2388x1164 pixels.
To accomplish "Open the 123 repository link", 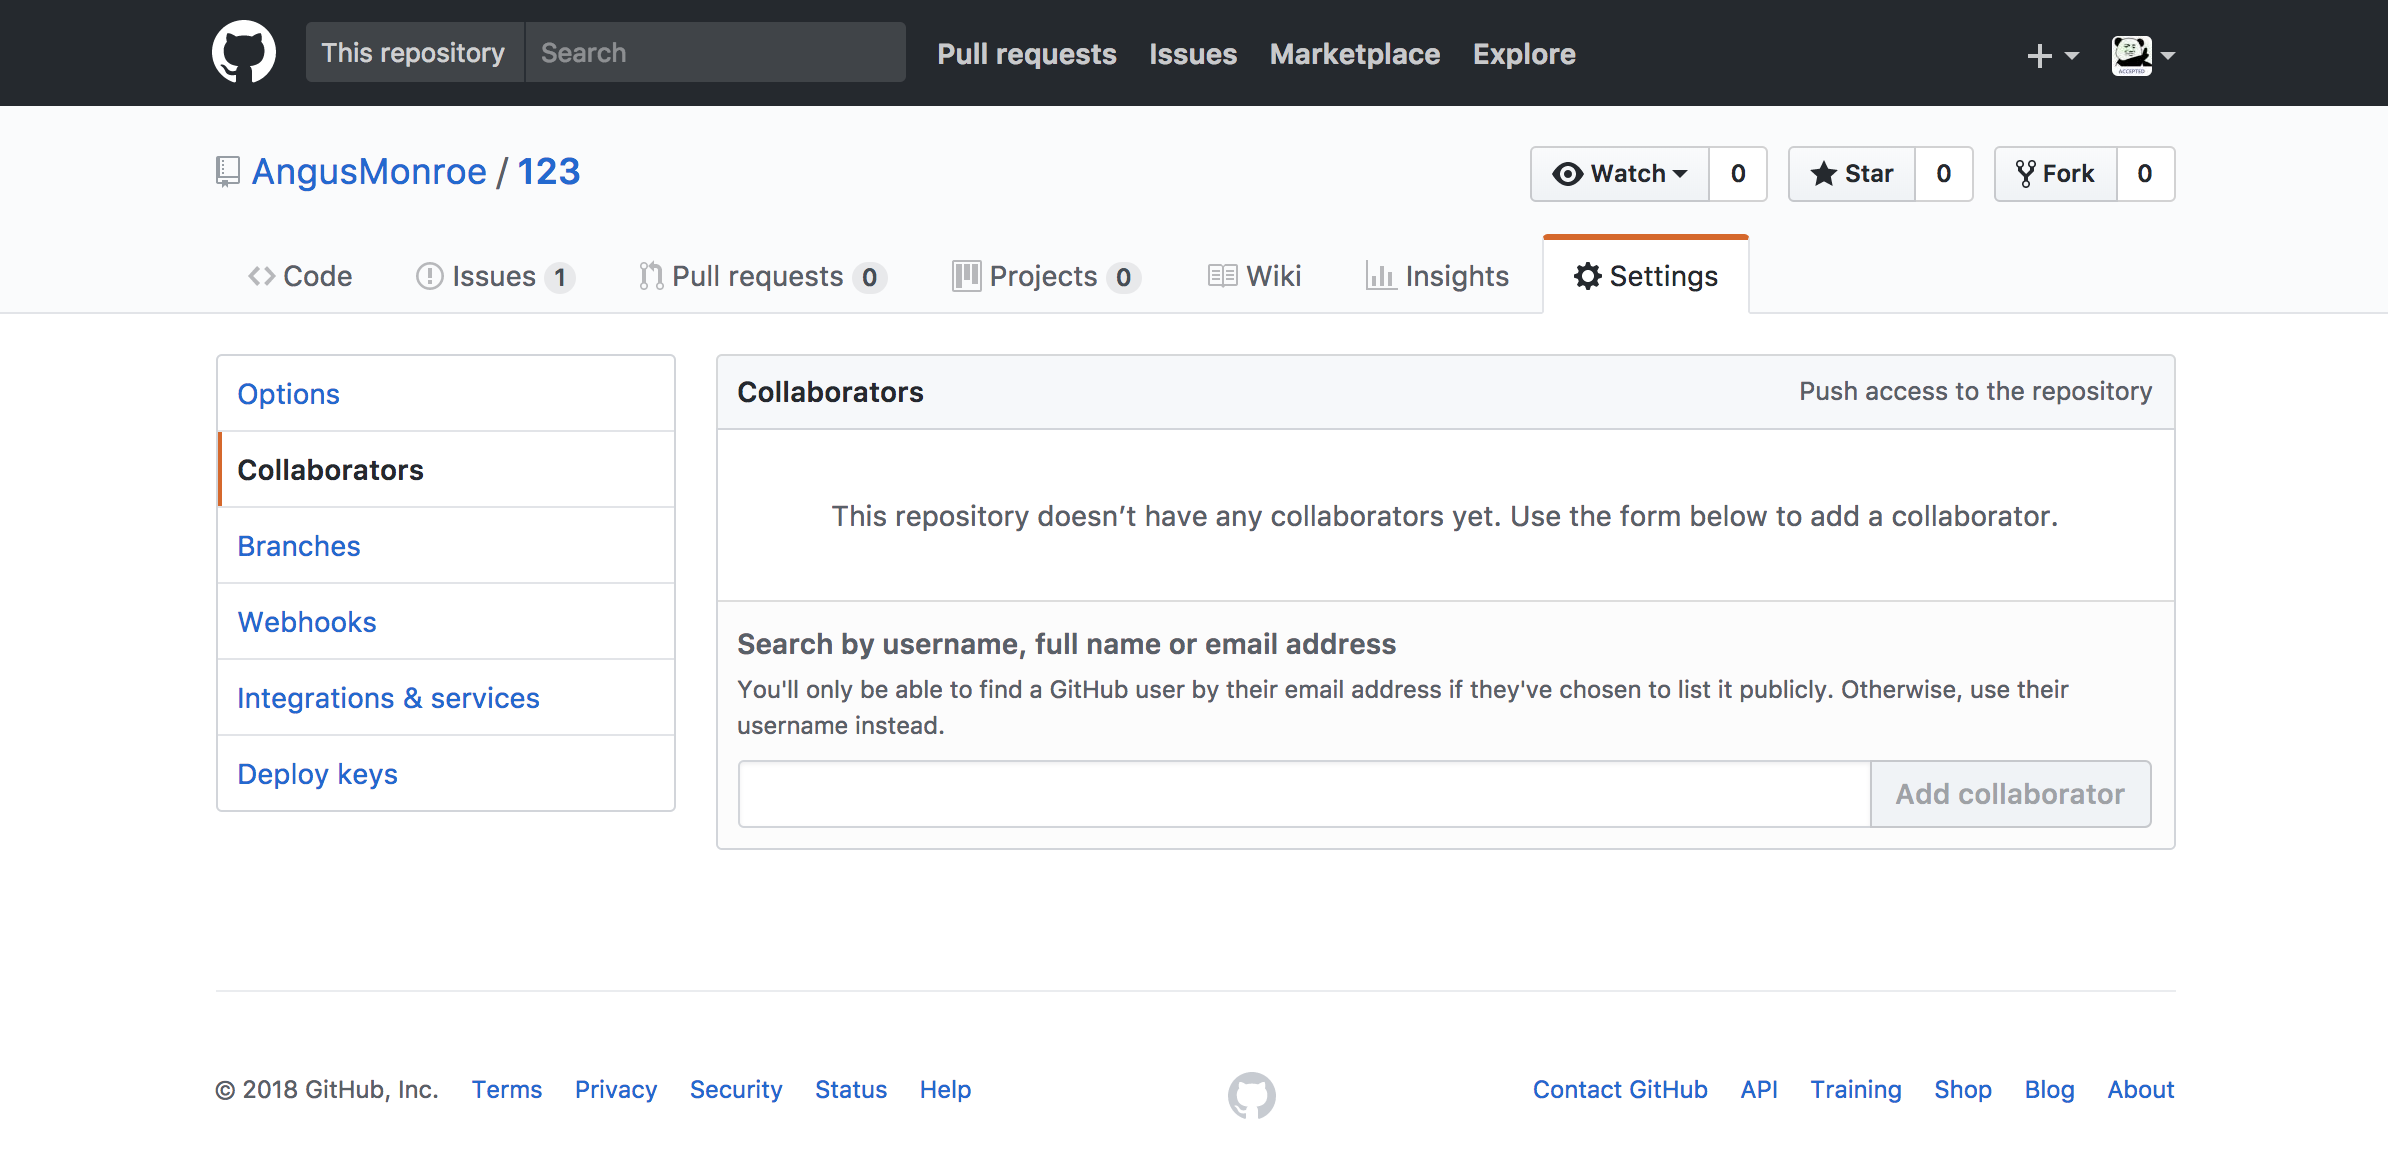I will click(549, 172).
